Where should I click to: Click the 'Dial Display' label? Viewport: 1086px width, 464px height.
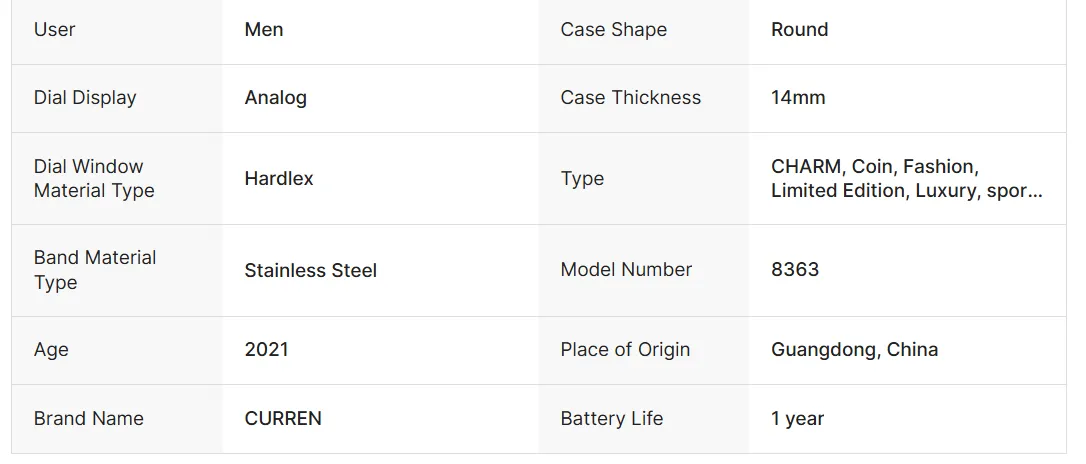click(x=85, y=98)
